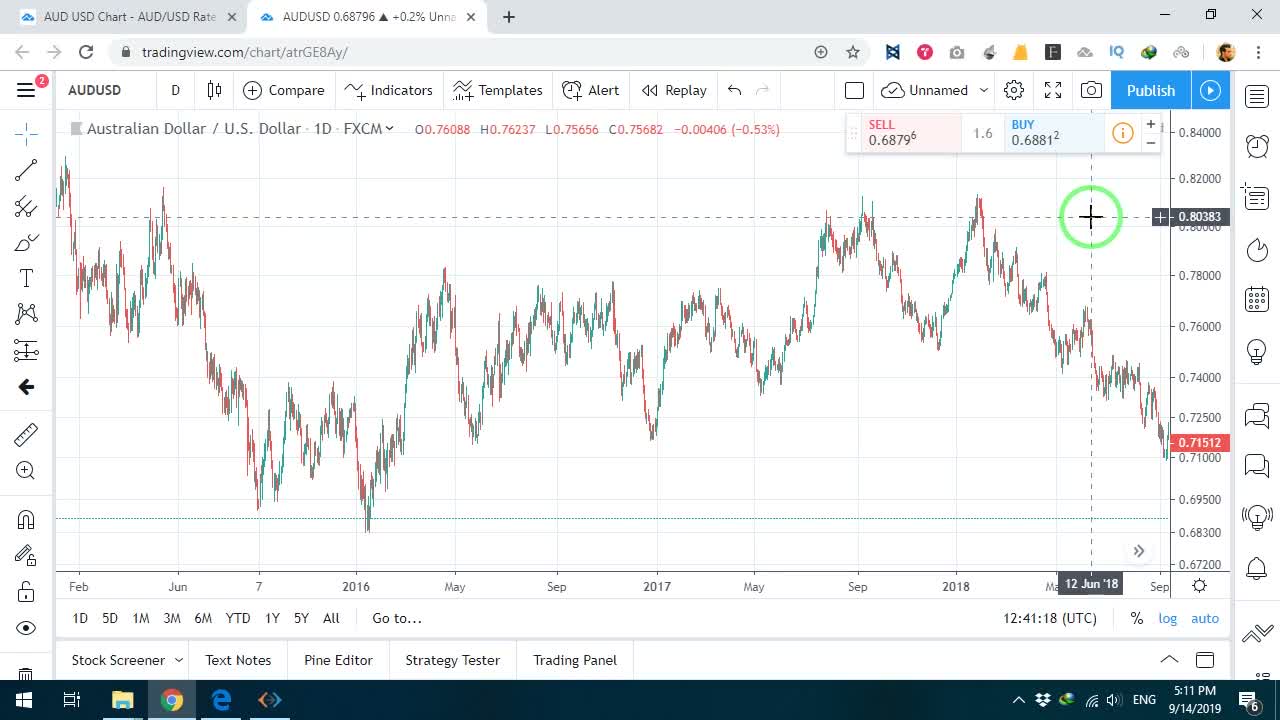The height and width of the screenshot is (720, 1280).
Task: Open the Strategy Tester tab
Action: pos(452,660)
